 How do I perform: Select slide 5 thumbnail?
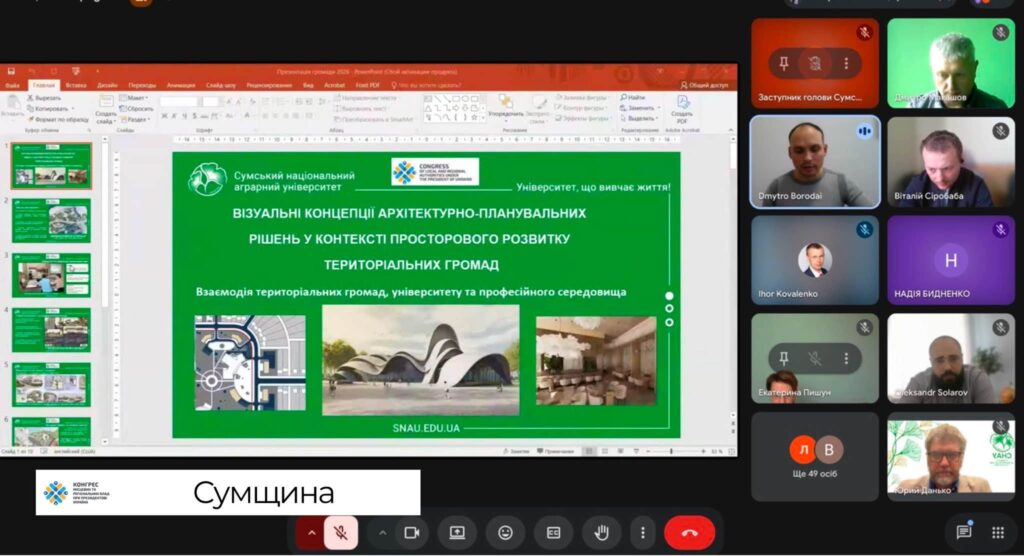51,385
